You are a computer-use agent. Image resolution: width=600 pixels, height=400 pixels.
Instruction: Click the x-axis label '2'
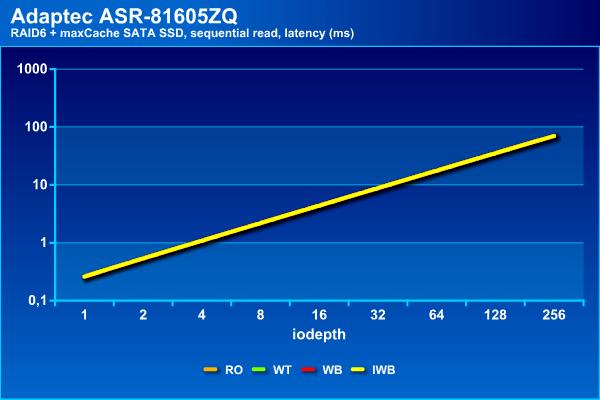143,315
